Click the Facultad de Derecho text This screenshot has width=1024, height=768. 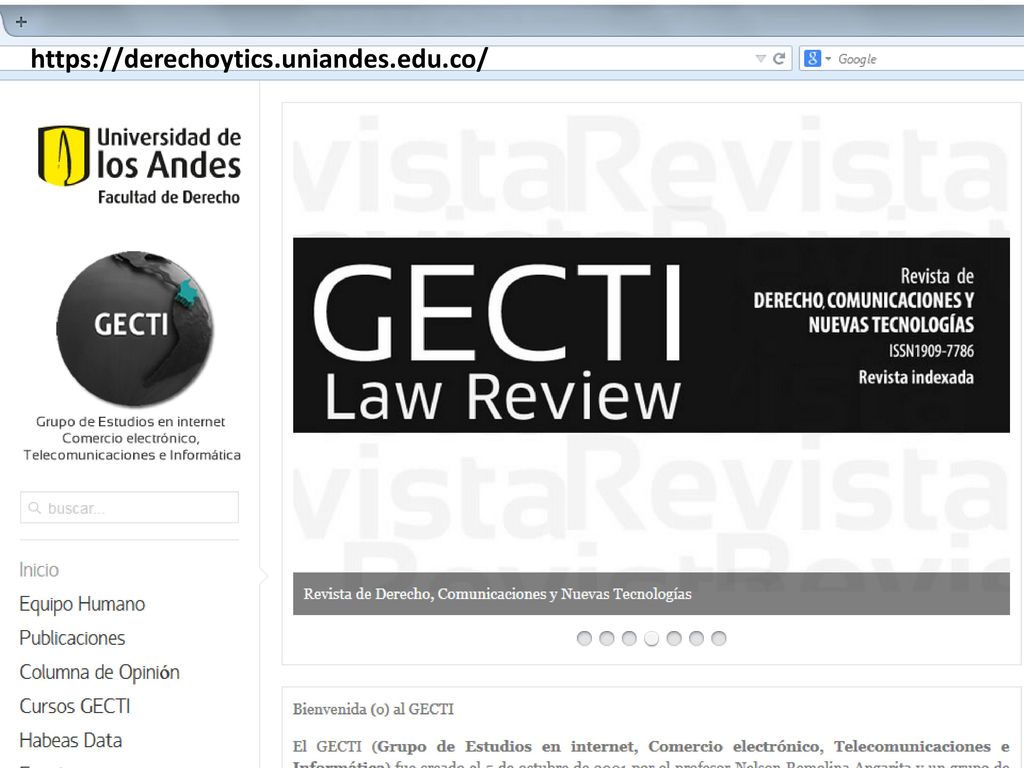coord(168,197)
